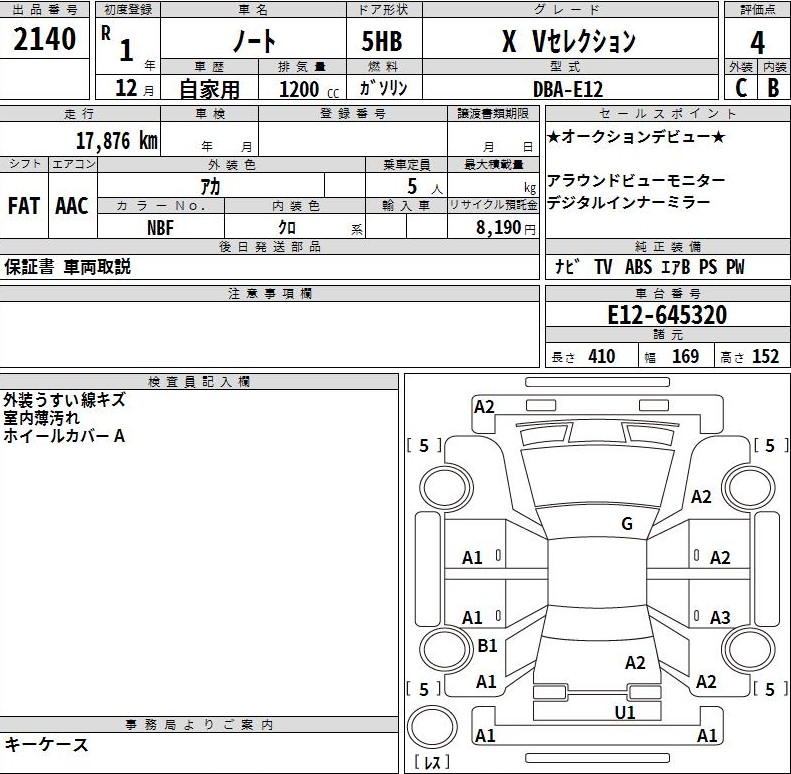The width and height of the screenshot is (791, 774).
Task: Select ★オークションデビュー★ sales point
Action: point(637,137)
